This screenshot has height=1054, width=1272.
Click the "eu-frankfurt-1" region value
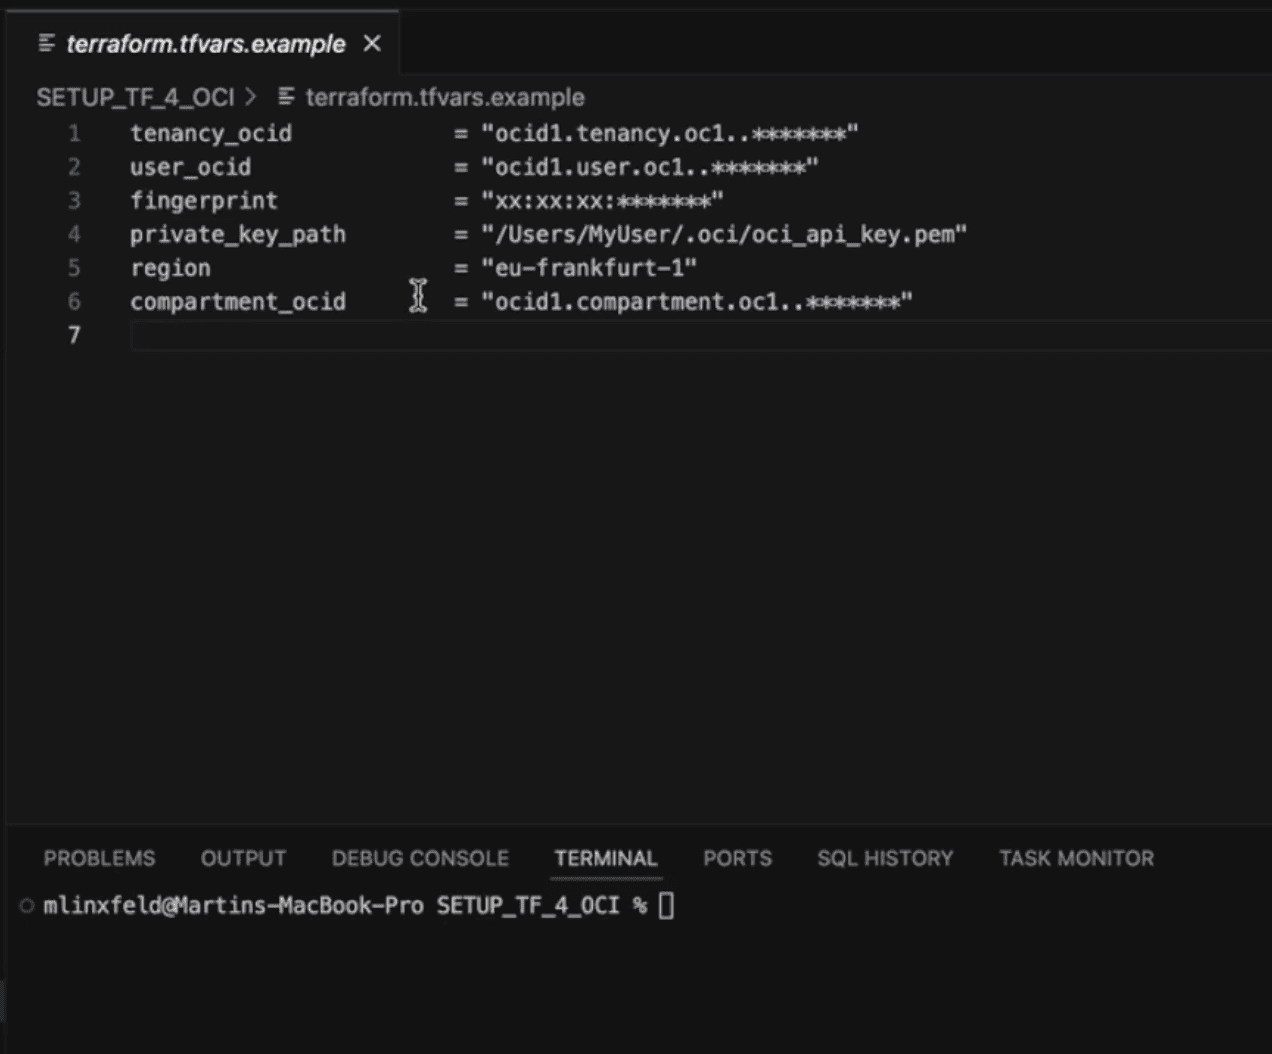589,268
